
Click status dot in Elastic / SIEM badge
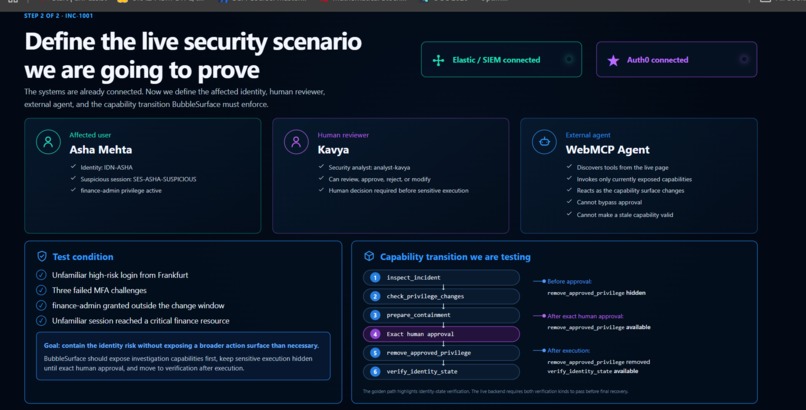click(x=569, y=60)
